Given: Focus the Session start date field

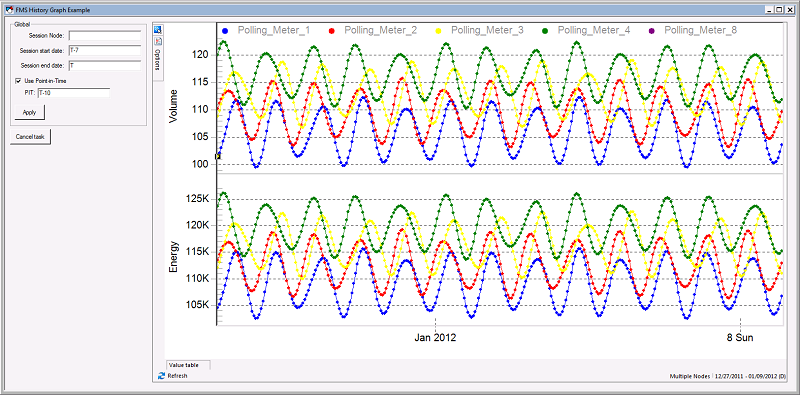Looking at the screenshot, I should coord(105,51).
